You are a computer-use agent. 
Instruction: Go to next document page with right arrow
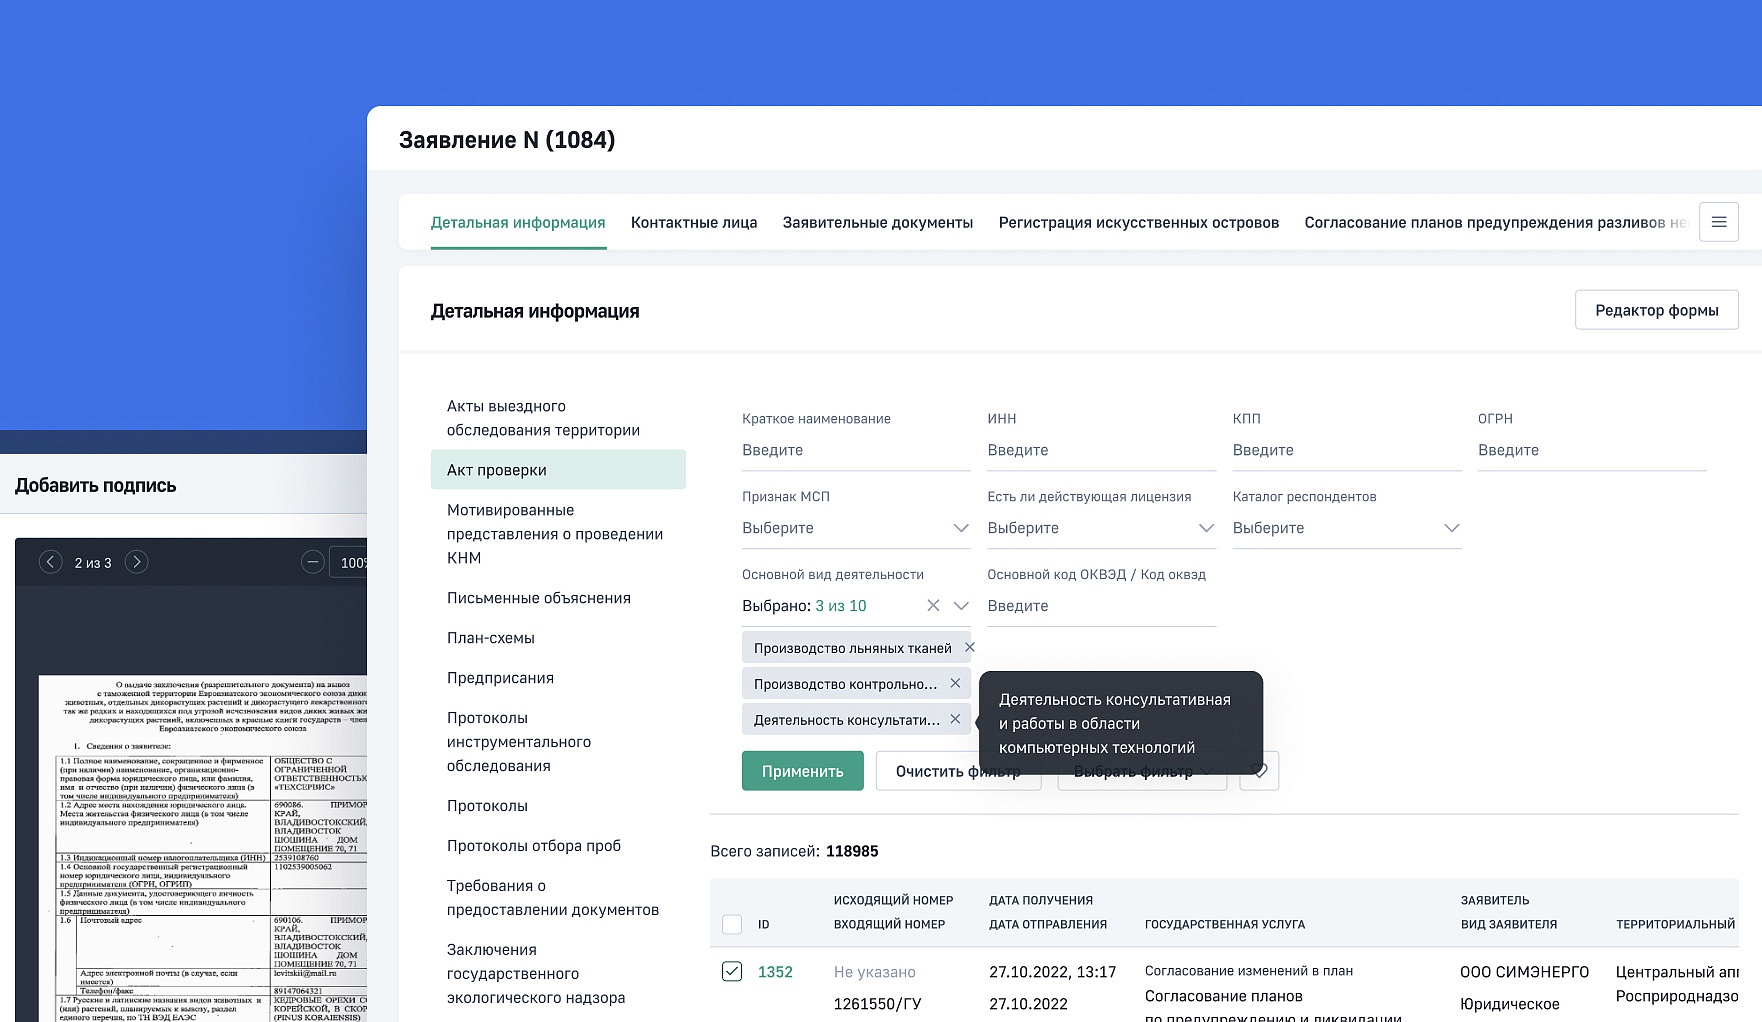(x=137, y=562)
